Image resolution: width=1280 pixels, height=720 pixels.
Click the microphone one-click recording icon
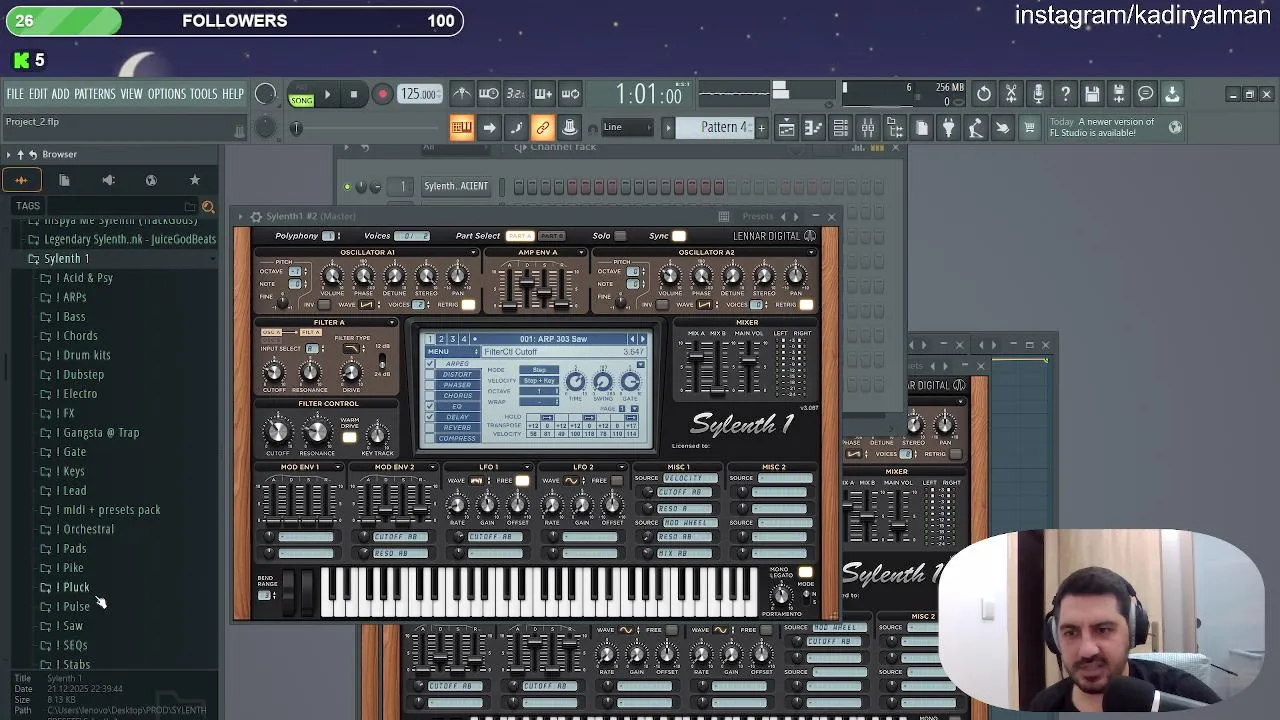(1038, 94)
